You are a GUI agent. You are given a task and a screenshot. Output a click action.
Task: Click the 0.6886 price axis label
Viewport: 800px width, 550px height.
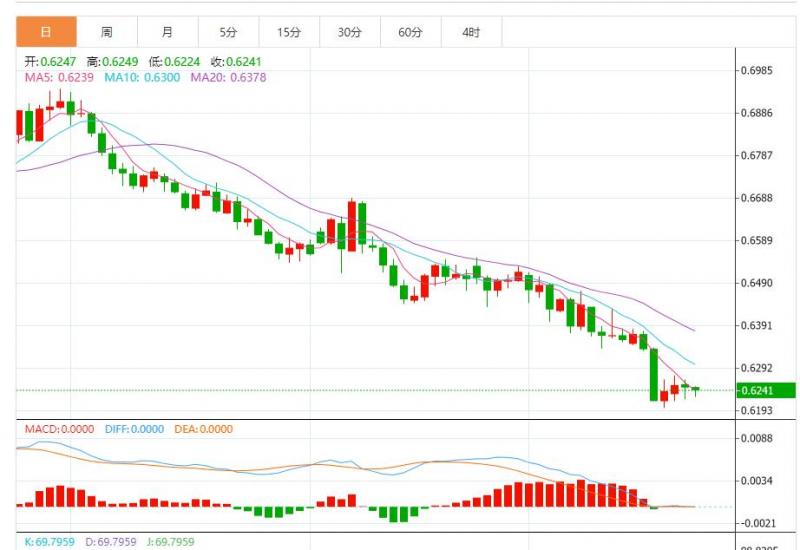[757, 113]
